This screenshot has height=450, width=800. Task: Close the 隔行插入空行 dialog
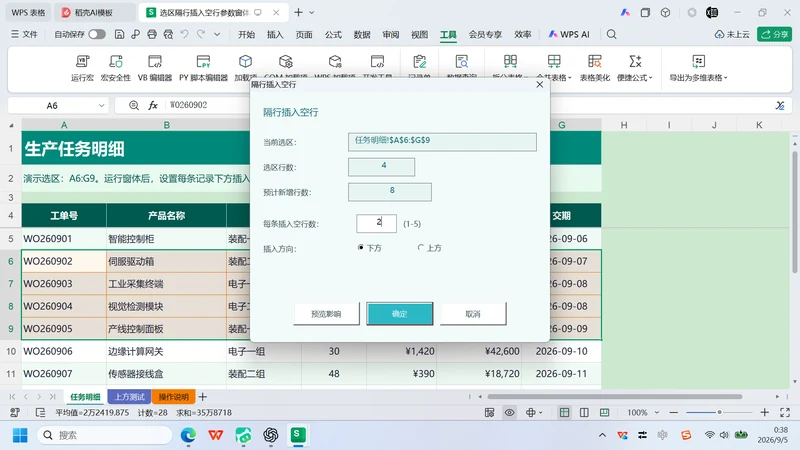pyautogui.click(x=540, y=84)
